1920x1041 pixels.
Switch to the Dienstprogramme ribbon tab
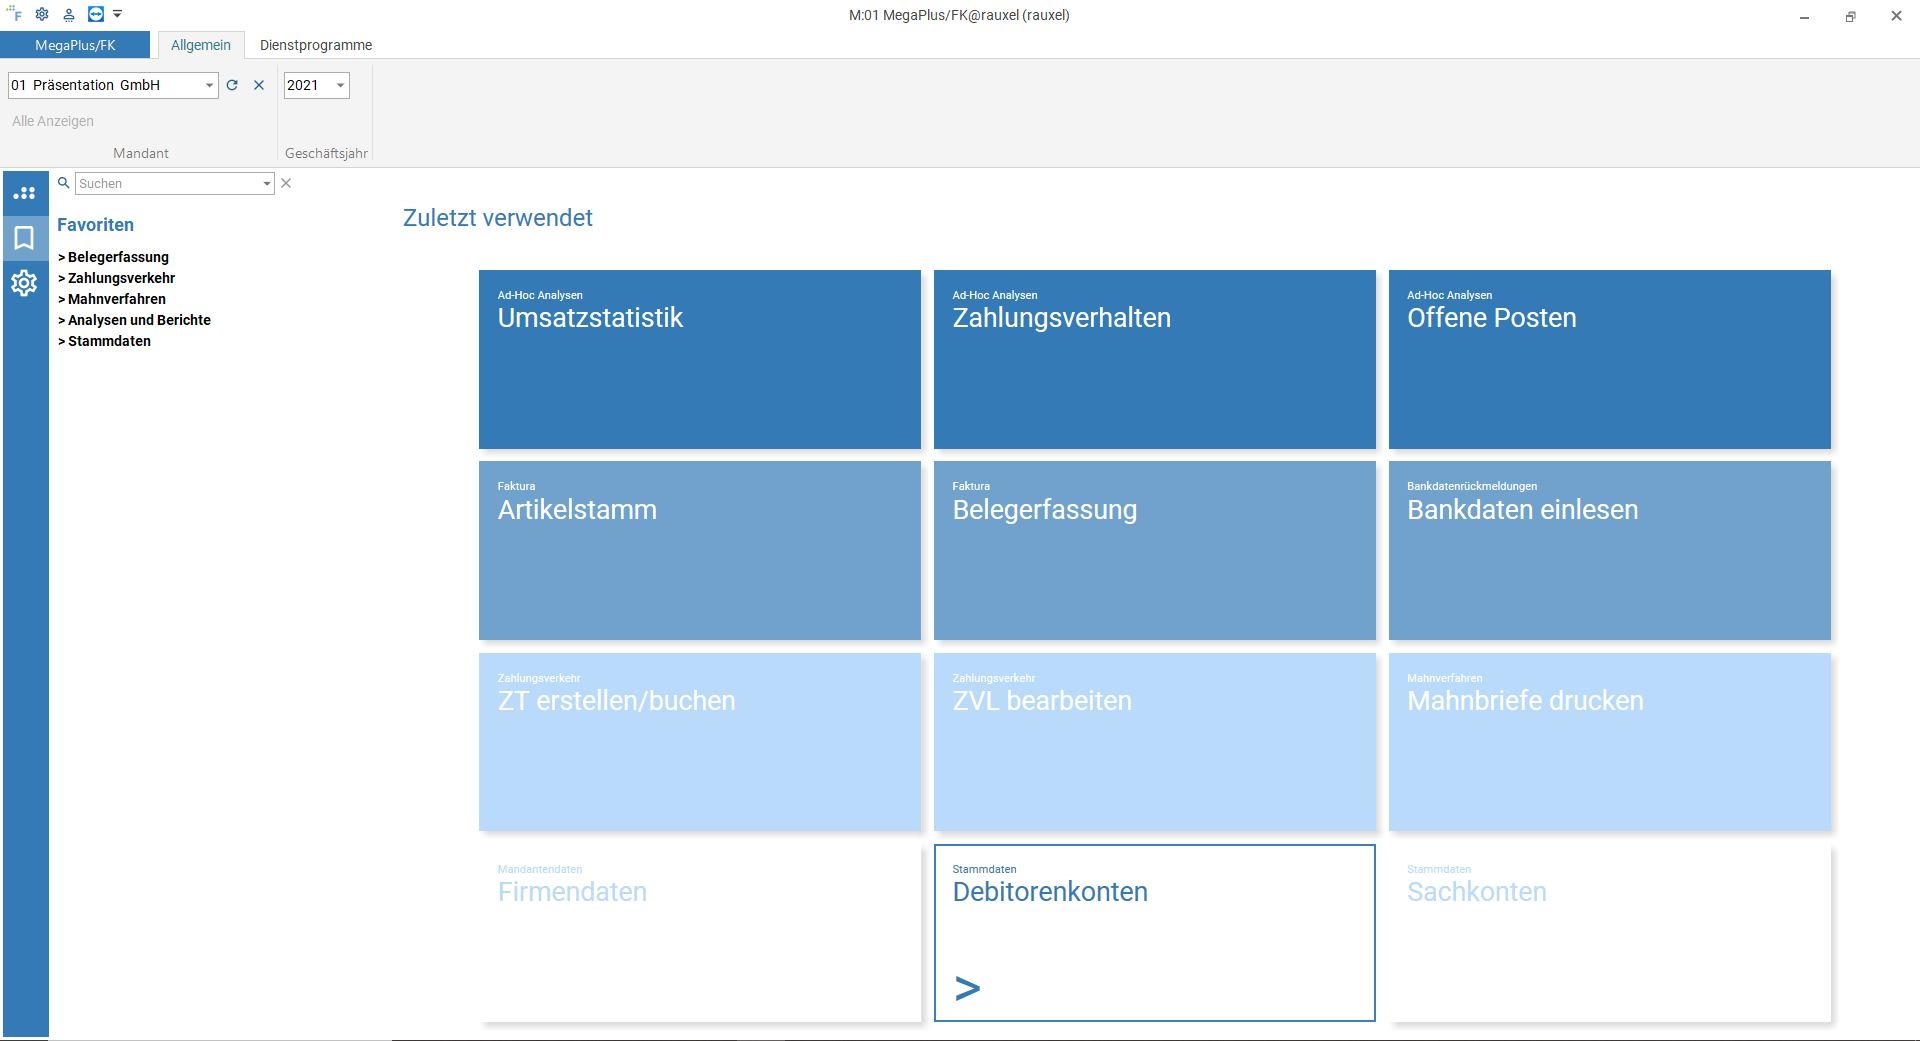(x=316, y=45)
